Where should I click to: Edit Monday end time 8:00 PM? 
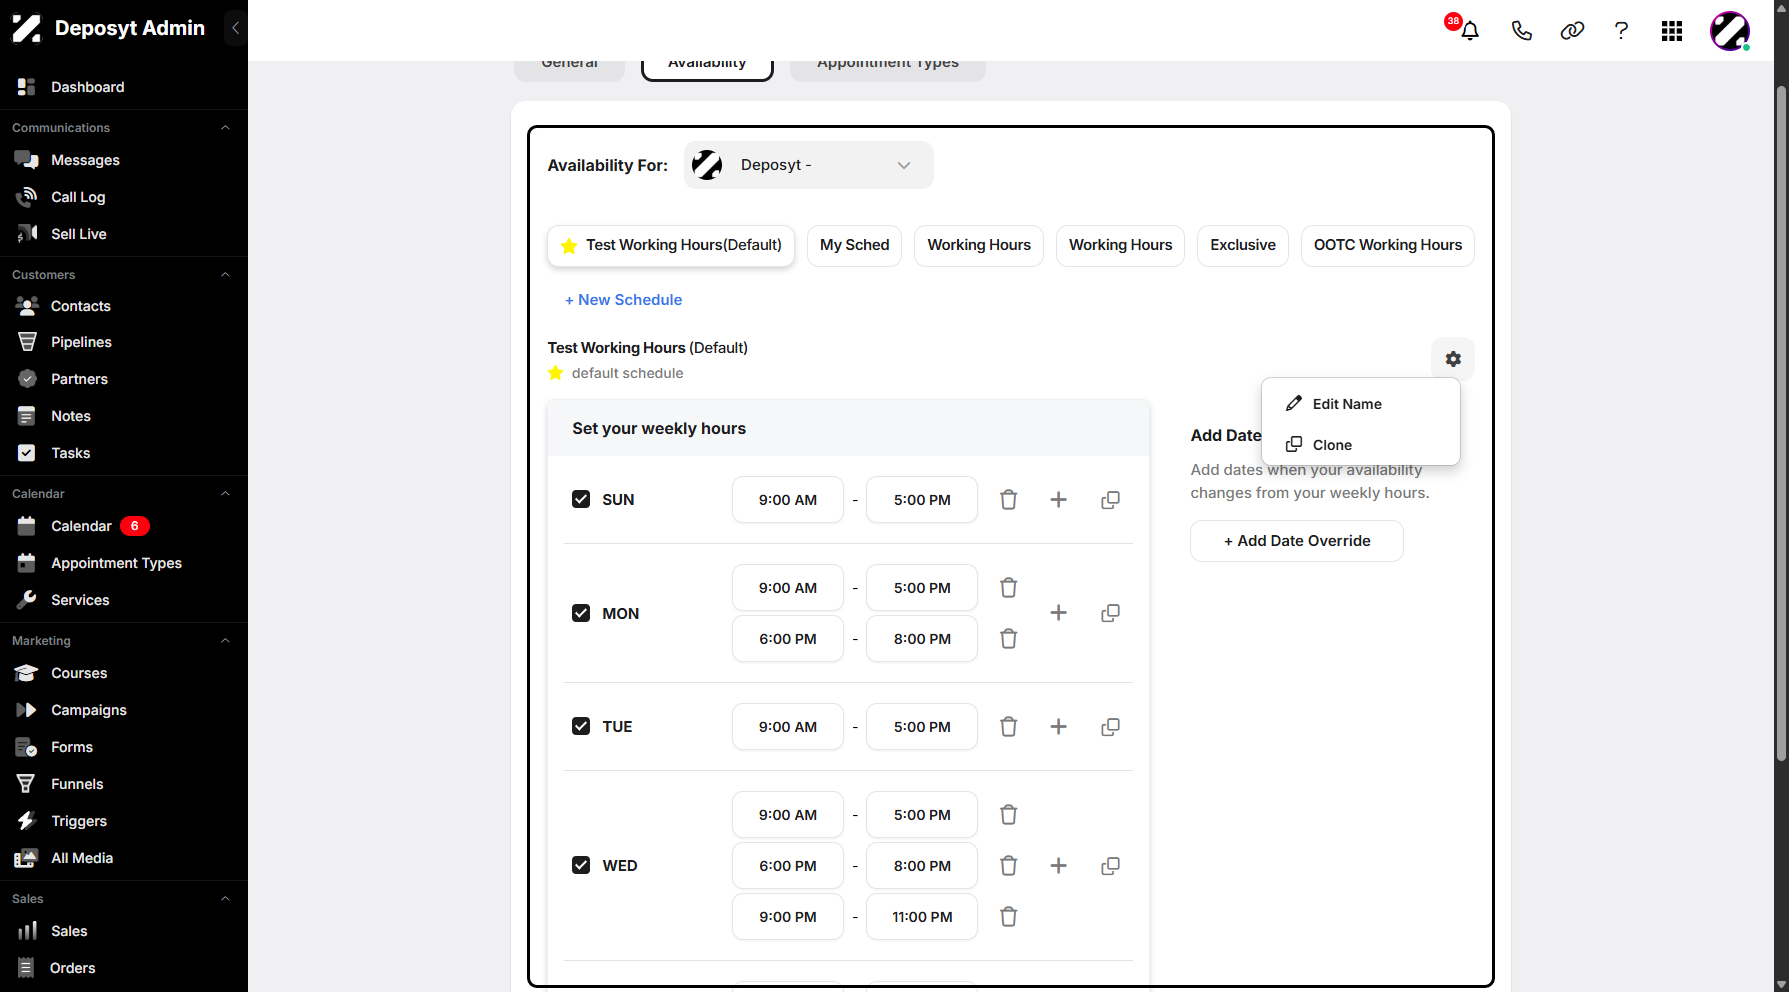click(922, 639)
